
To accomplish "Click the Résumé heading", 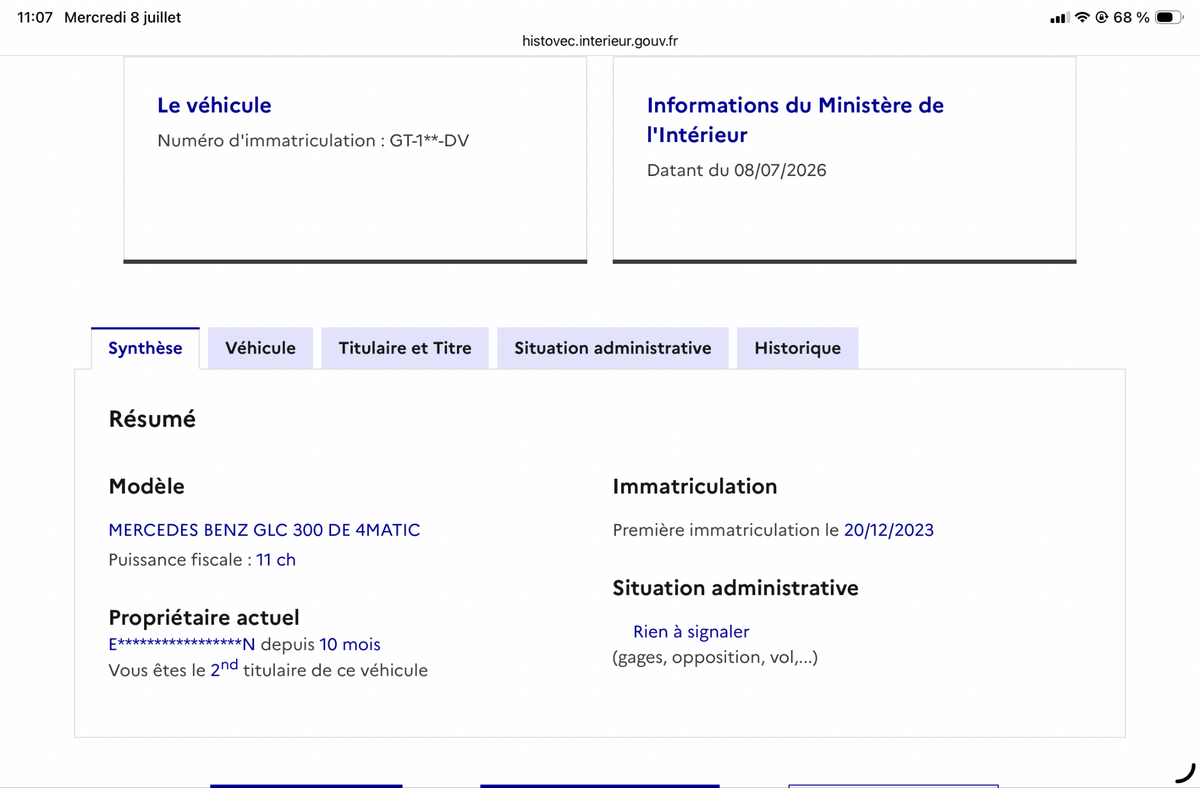I will [x=152, y=419].
